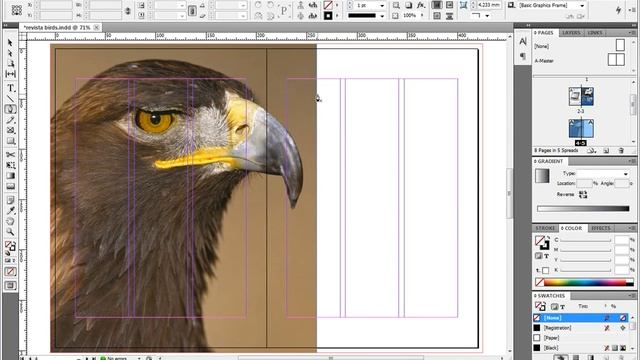Click the delete page trash icon

coord(621,151)
